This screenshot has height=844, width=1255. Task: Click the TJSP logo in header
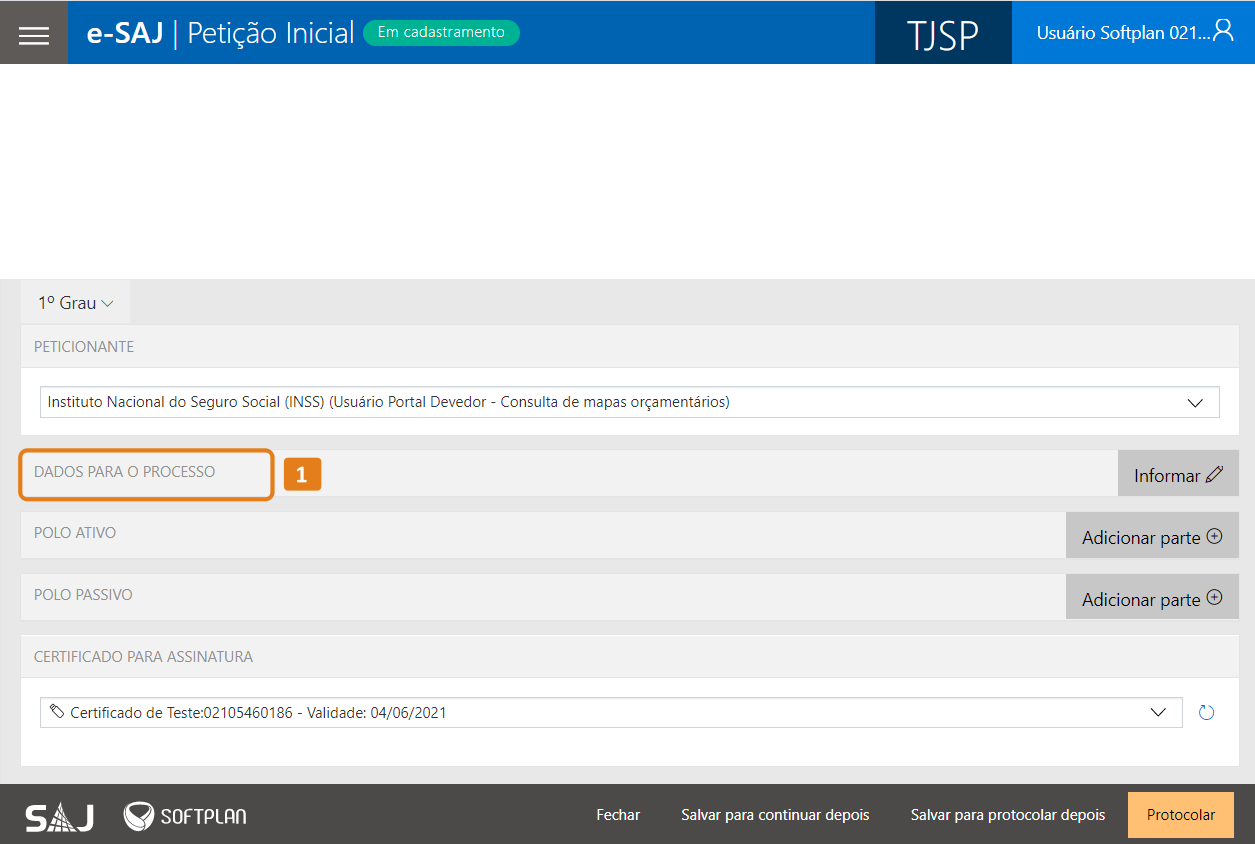[943, 33]
